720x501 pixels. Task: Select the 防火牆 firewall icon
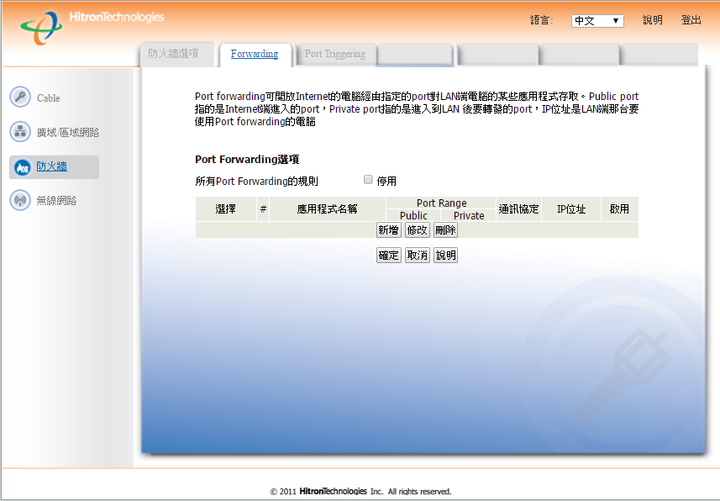[x=22, y=167]
